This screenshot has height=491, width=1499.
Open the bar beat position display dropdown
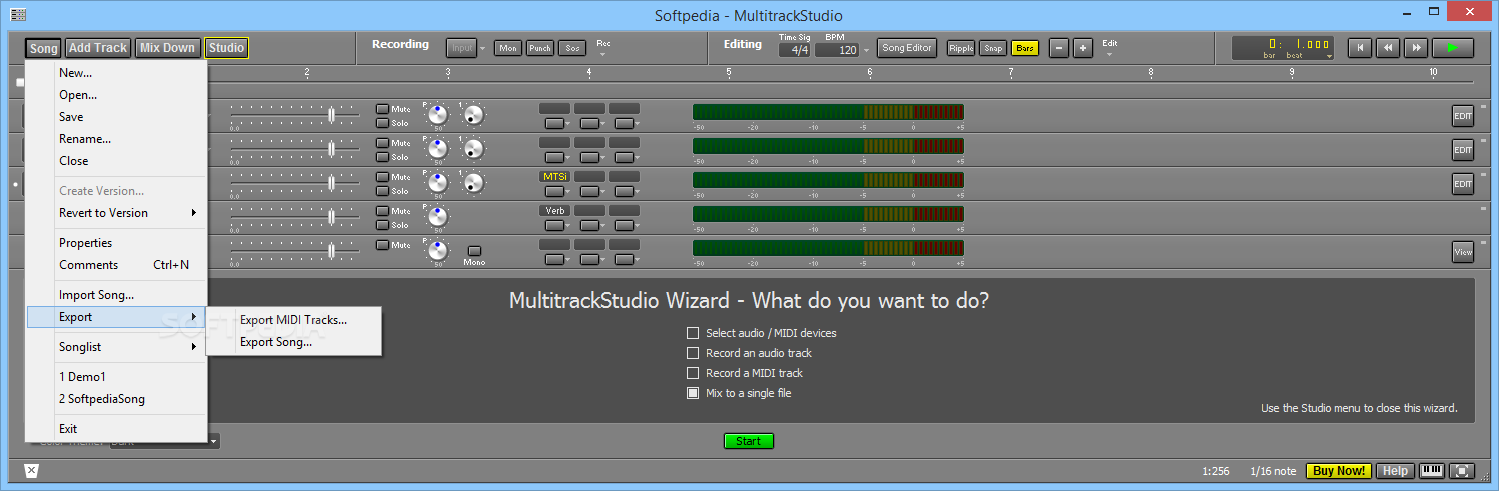pos(1330,57)
